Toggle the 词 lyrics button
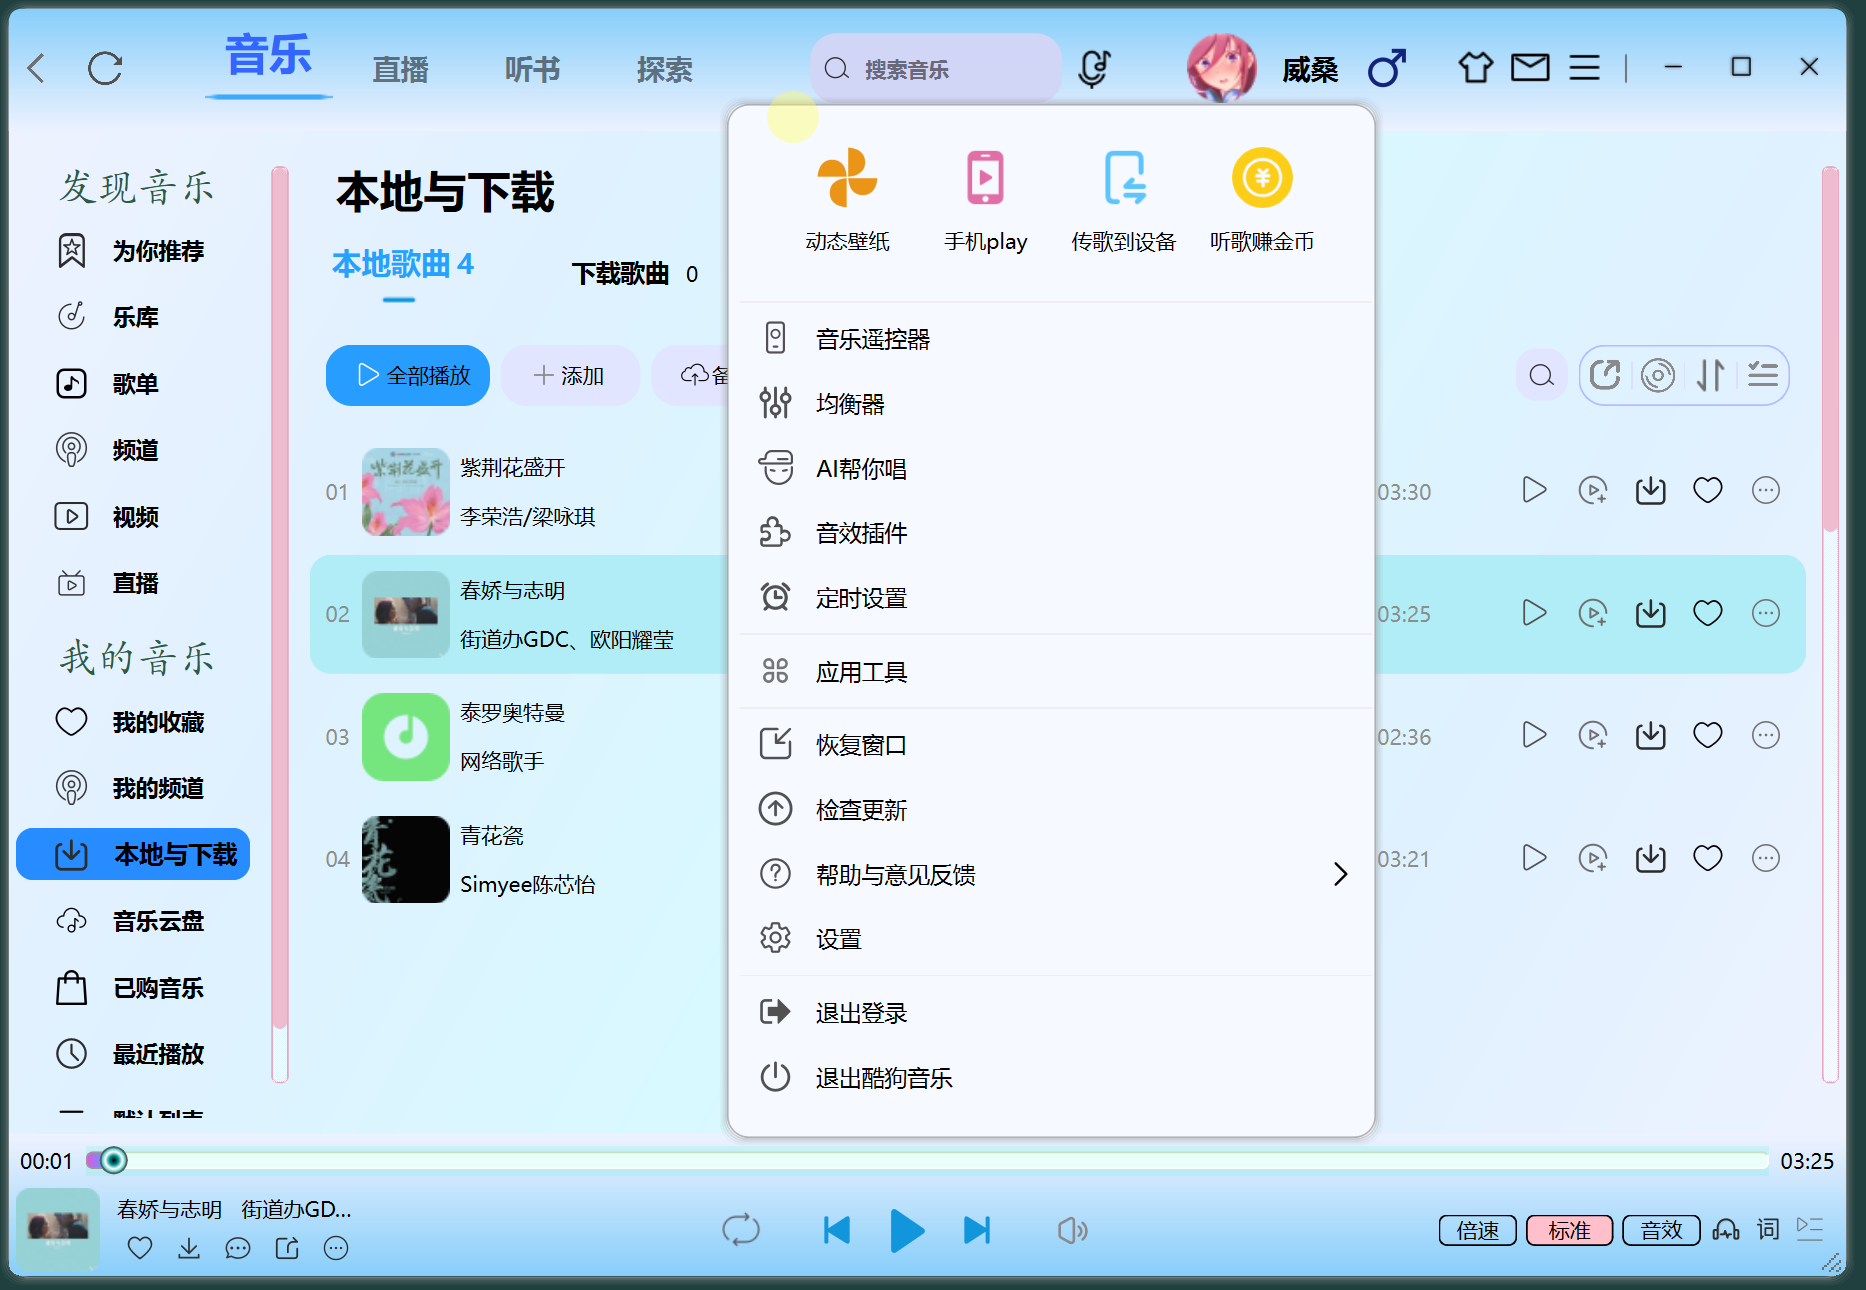The height and width of the screenshot is (1290, 1866). pyautogui.click(x=1768, y=1229)
